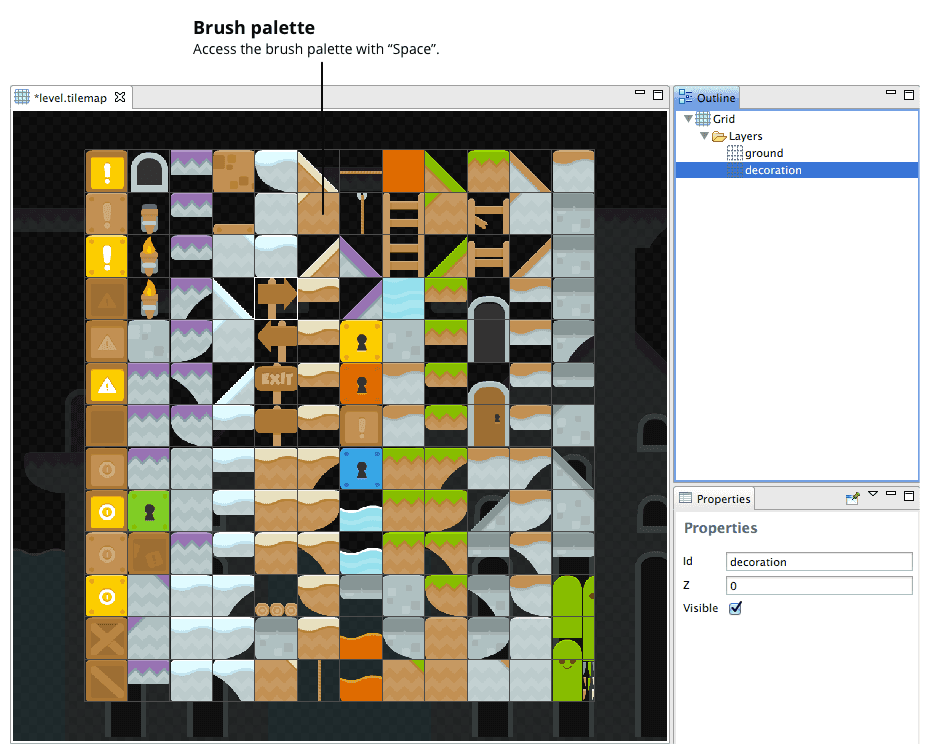Collapse the Grid tree node

(x=687, y=118)
